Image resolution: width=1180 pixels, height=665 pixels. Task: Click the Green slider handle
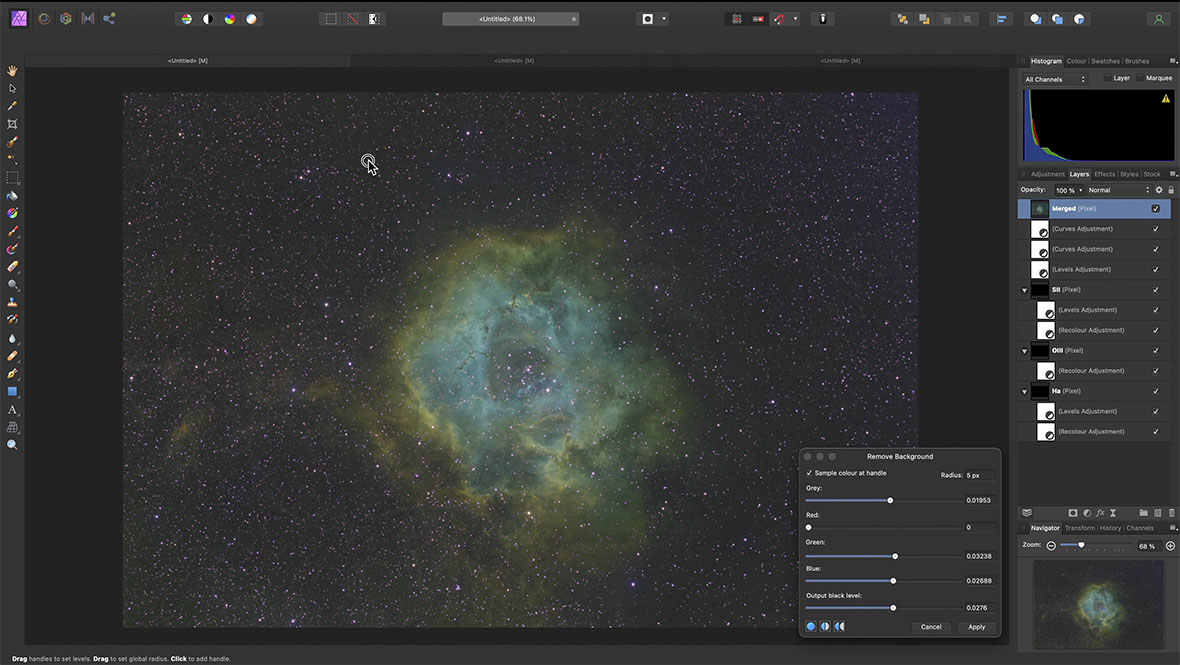895,556
